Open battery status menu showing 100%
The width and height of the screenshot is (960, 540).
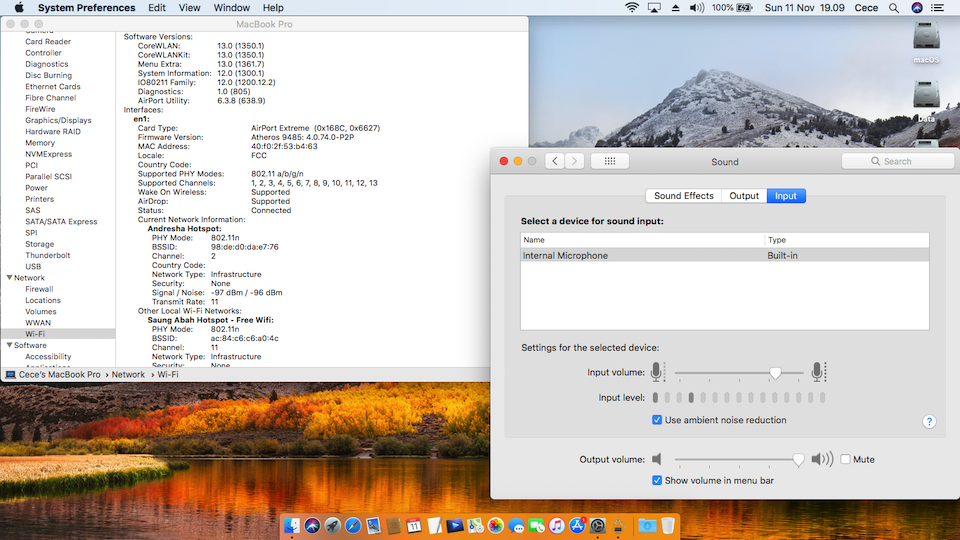[x=732, y=8]
